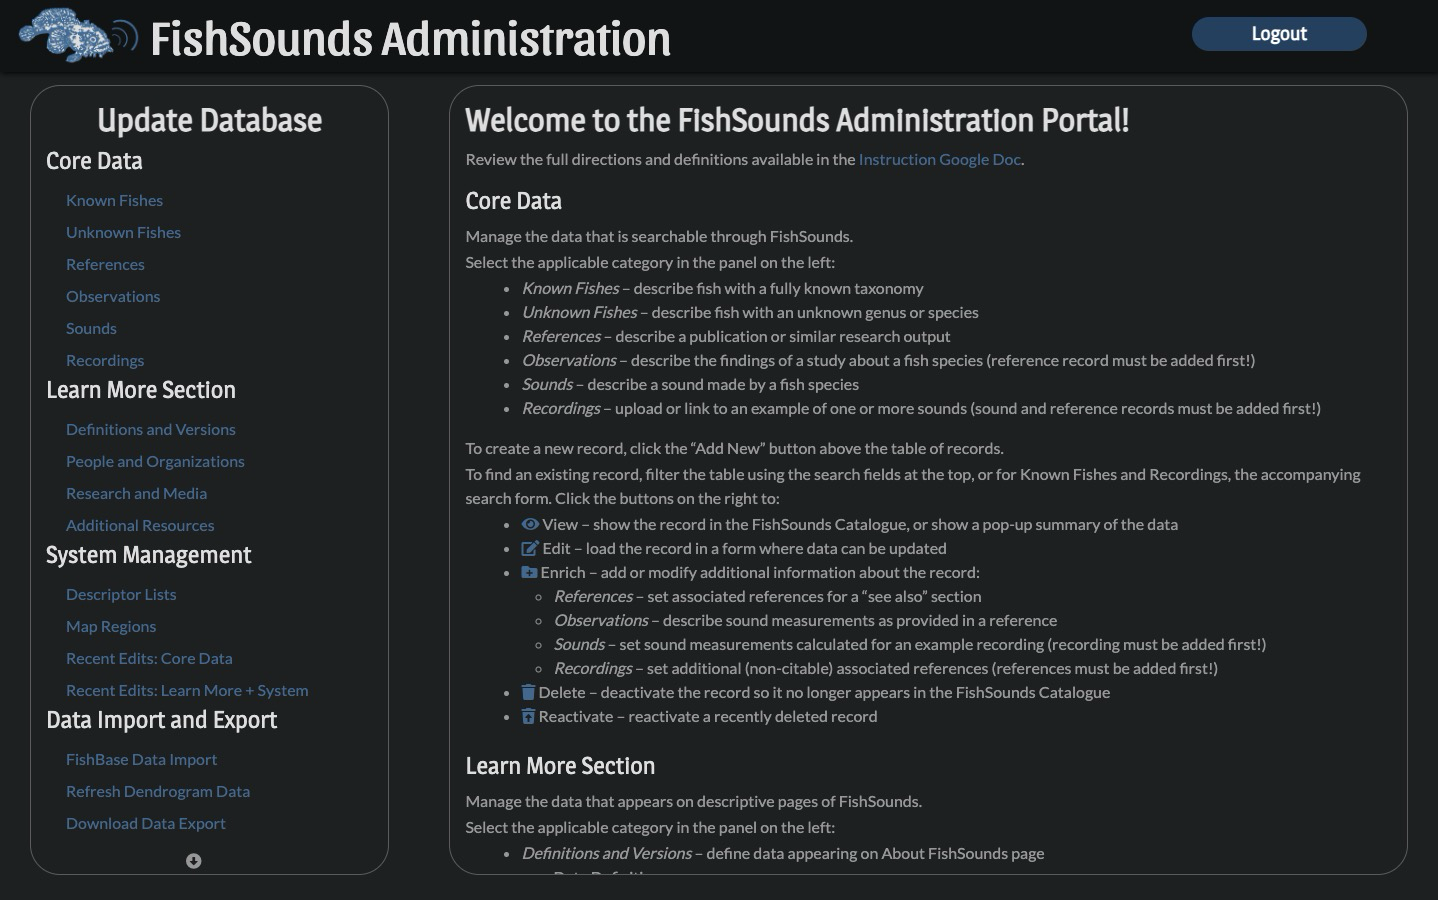Image resolution: width=1438 pixels, height=900 pixels.
Task: Open People and Organizations
Action: coord(155,461)
